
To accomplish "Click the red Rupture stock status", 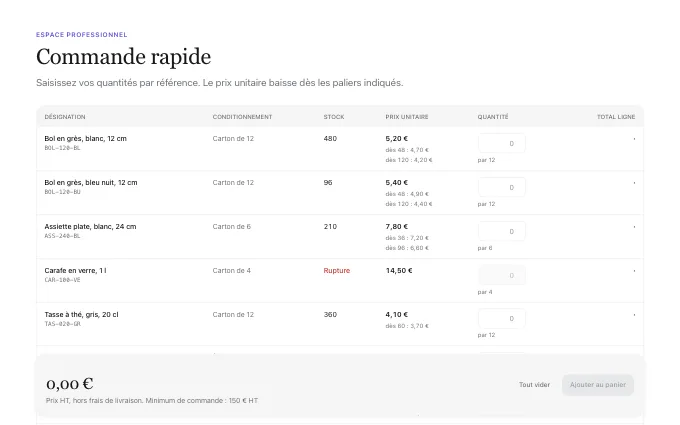I will tap(337, 271).
